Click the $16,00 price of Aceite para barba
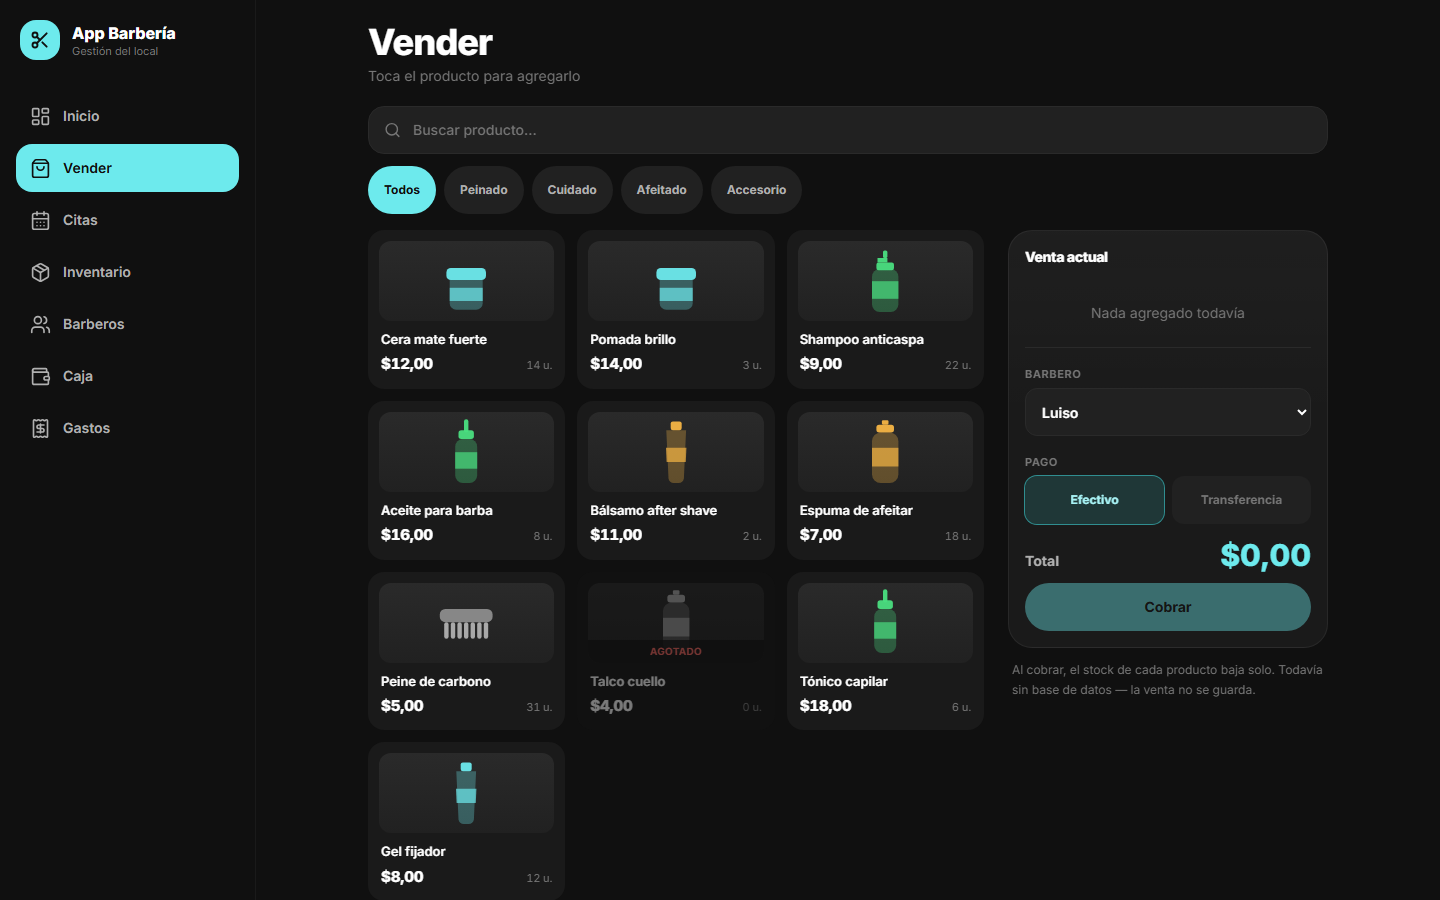Screen dimensions: 1440x900 pos(407,535)
